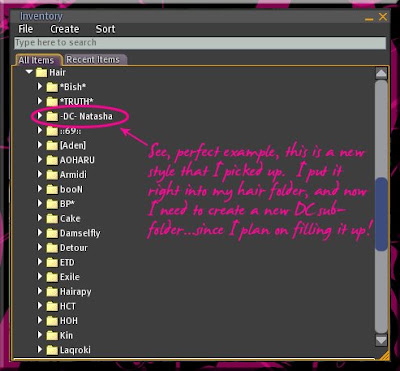Click the HOH folder icon
The image size is (400, 371).
point(52,321)
